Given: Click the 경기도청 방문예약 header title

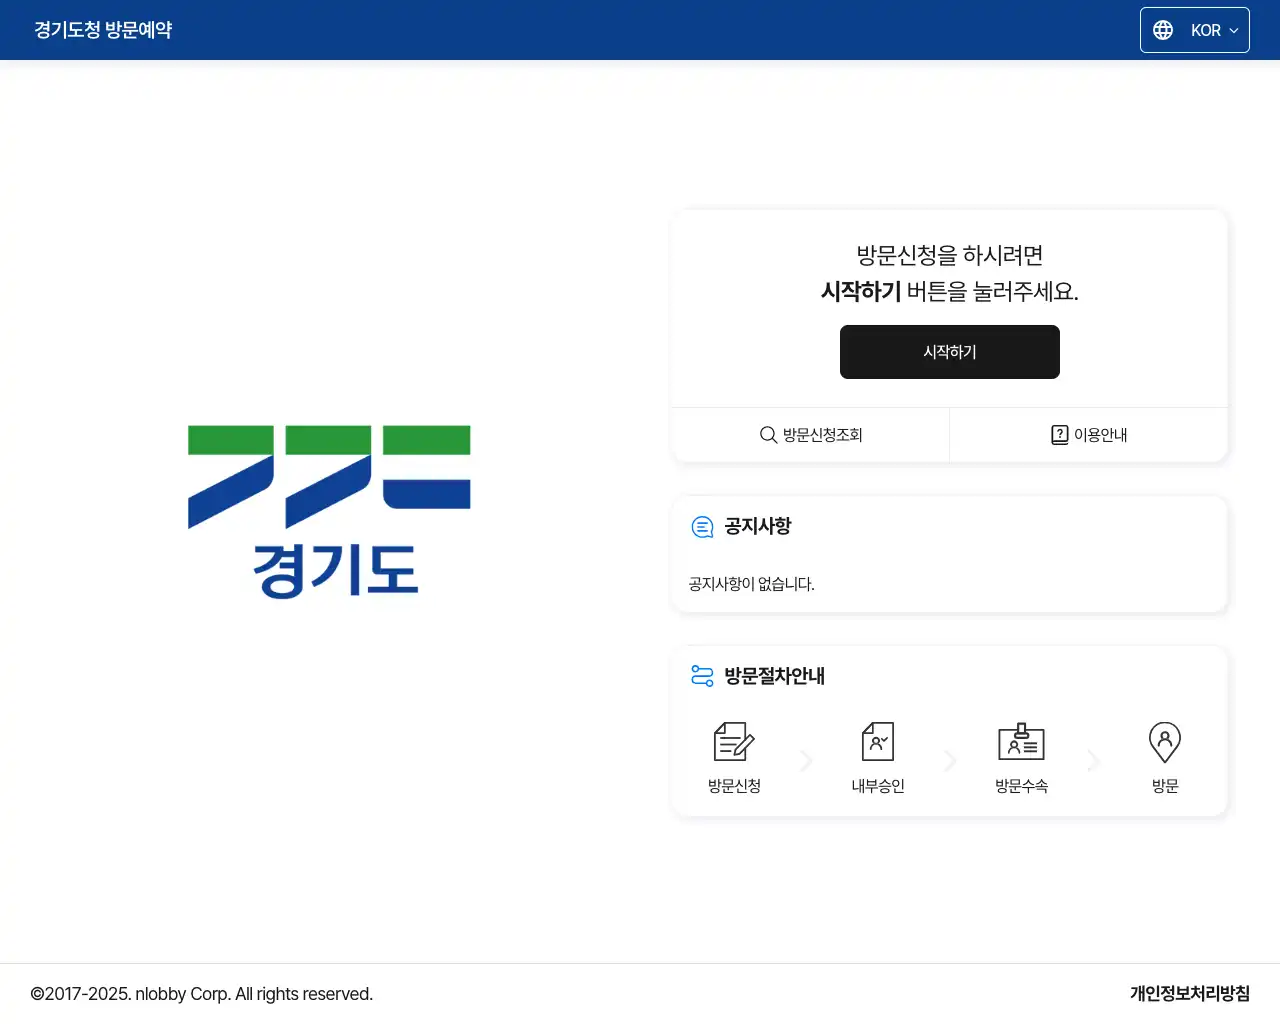Looking at the screenshot, I should 103,30.
